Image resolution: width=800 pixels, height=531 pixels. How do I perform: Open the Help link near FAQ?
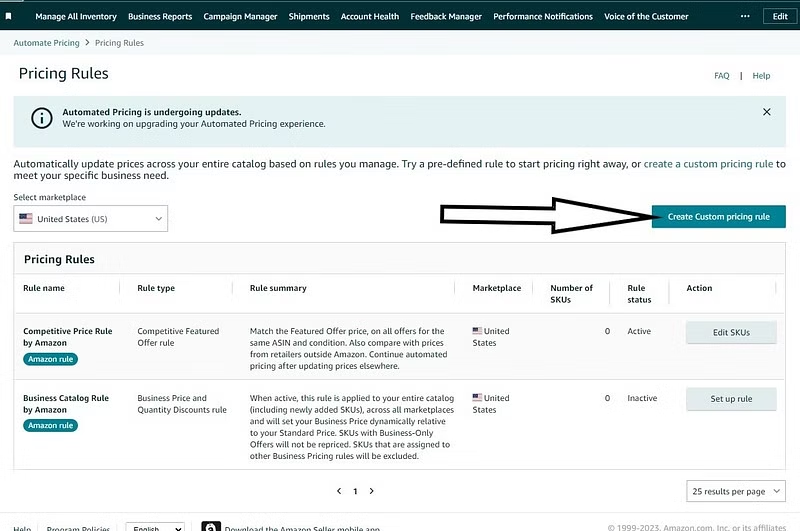pyautogui.click(x=761, y=75)
